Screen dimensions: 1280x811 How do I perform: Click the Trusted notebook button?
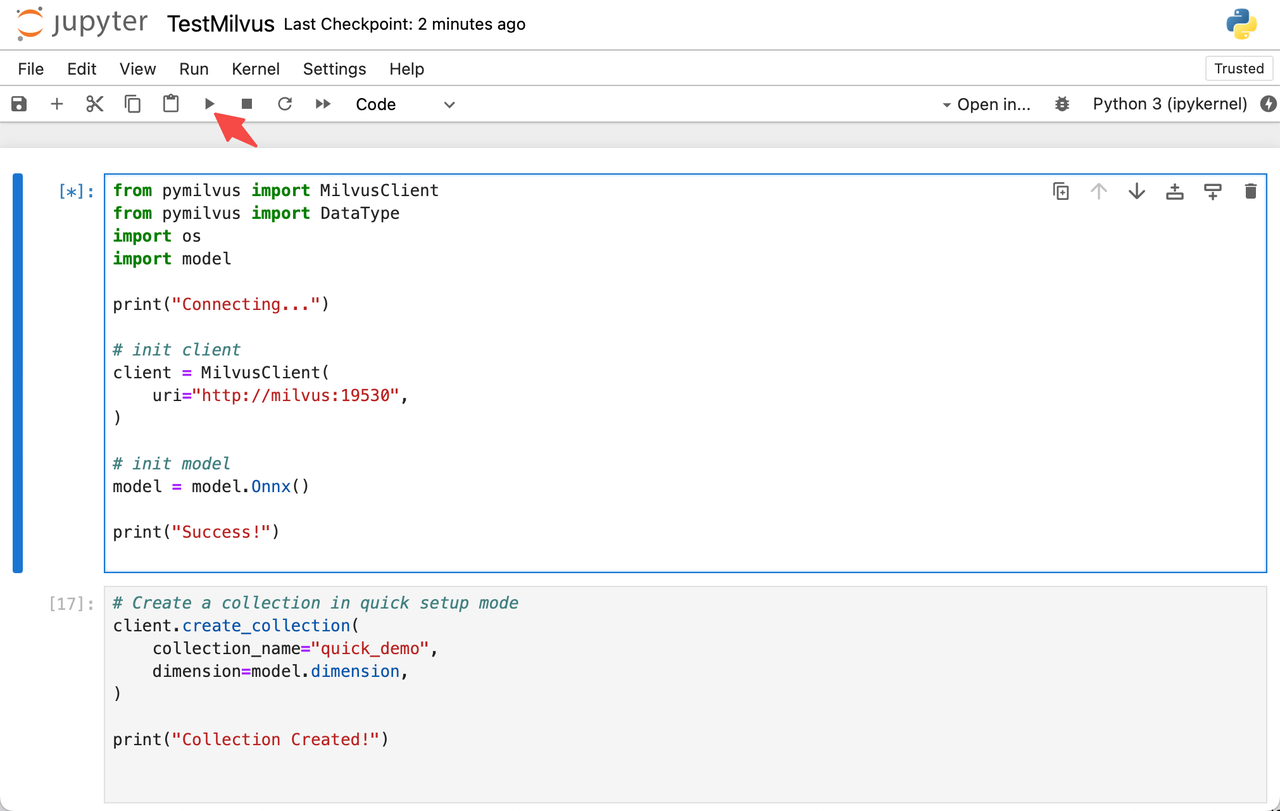[x=1239, y=69]
